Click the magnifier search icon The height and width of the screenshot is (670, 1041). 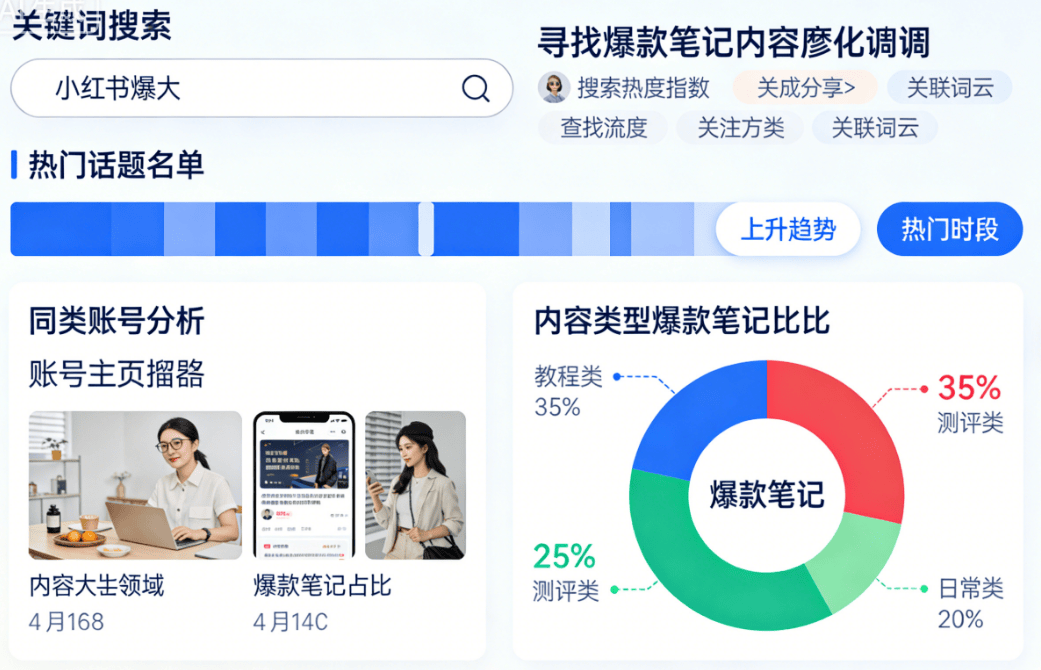tap(476, 88)
